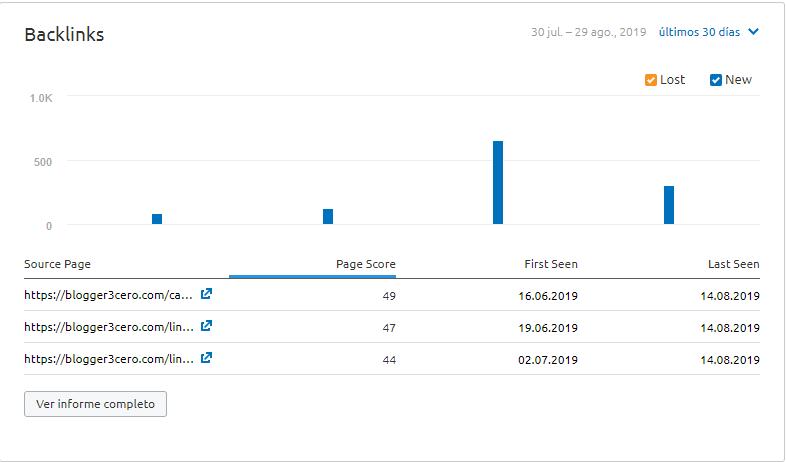Sort by First Seen column header

[x=551, y=264]
